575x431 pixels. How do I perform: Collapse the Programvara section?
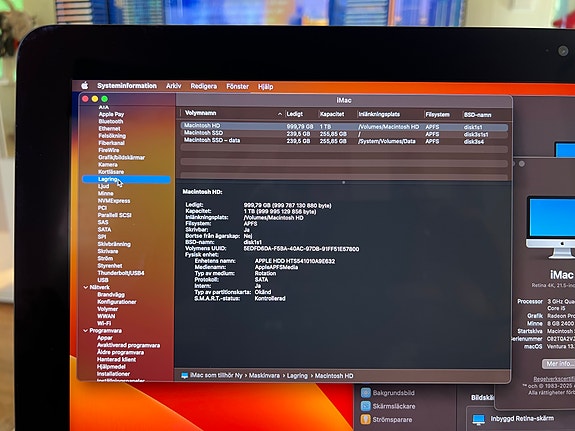(x=85, y=330)
